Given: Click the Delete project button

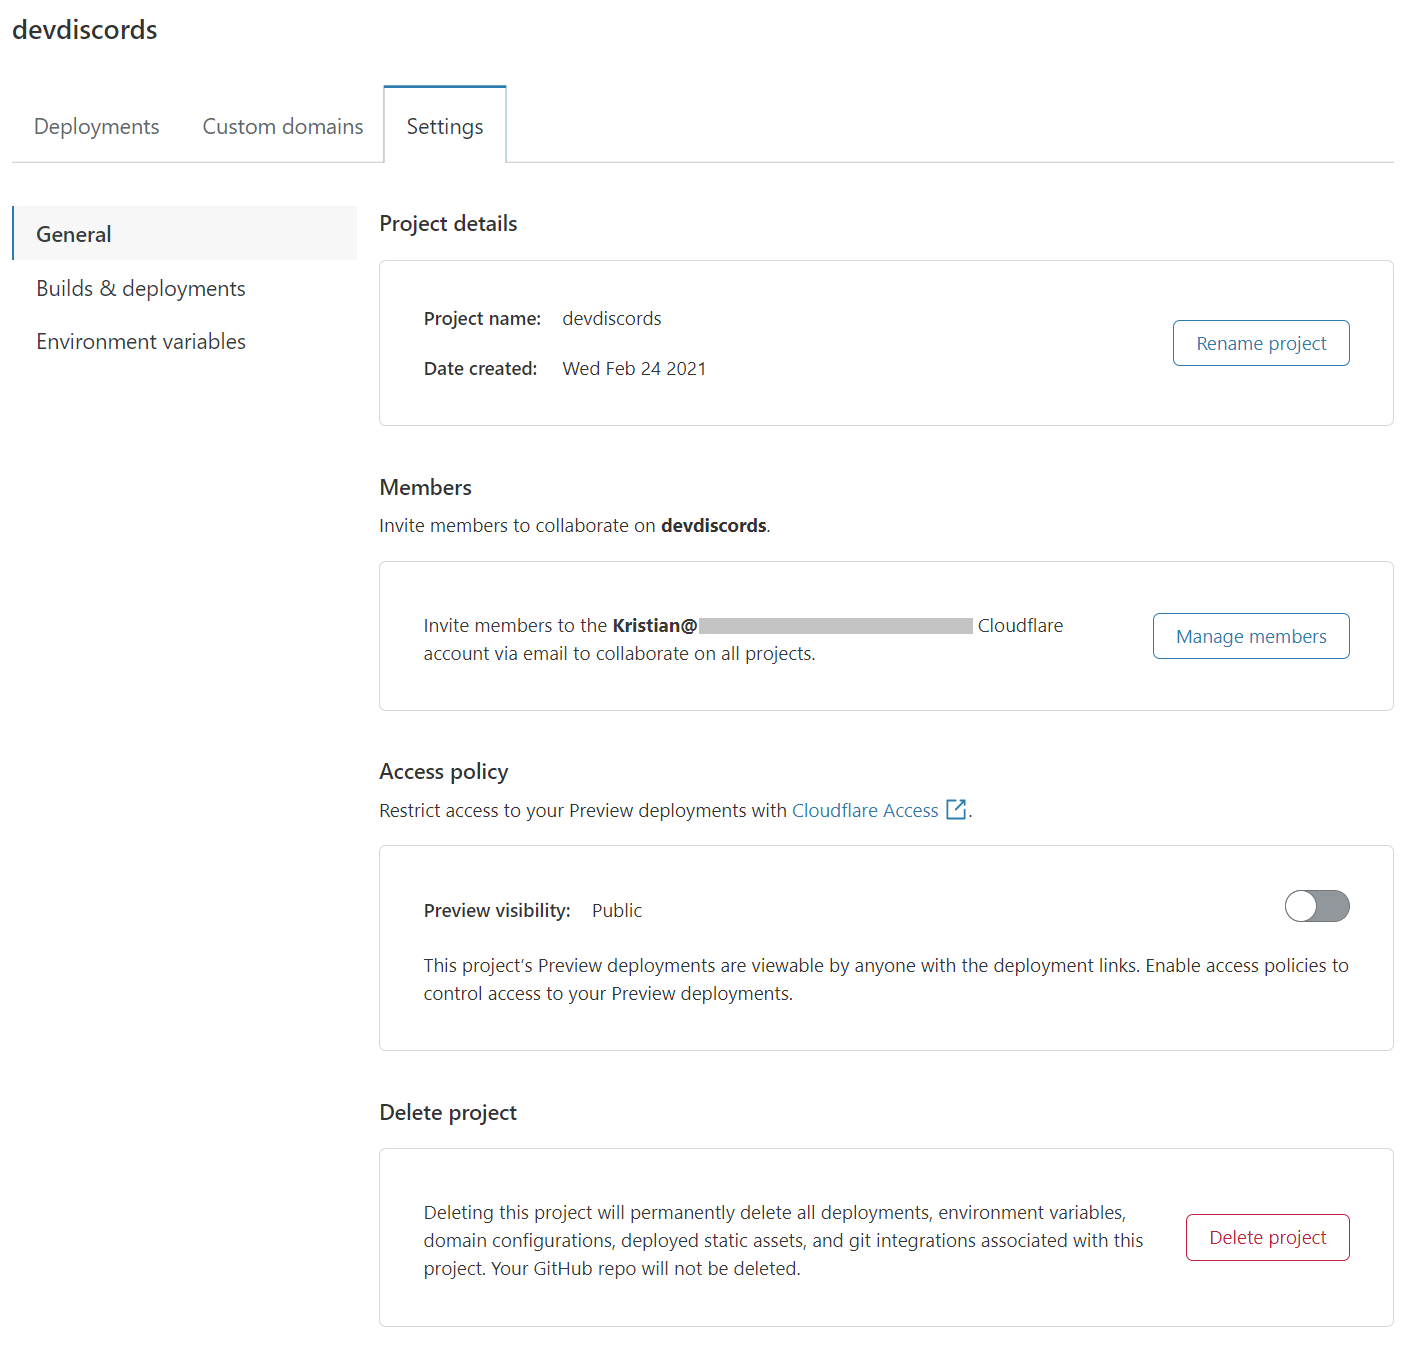Looking at the screenshot, I should click(1267, 1237).
